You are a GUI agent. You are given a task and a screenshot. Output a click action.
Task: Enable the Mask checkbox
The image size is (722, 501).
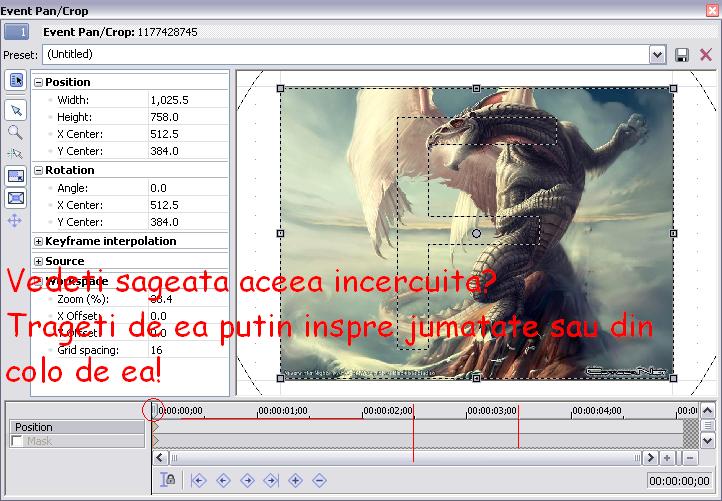pyautogui.click(x=17, y=441)
